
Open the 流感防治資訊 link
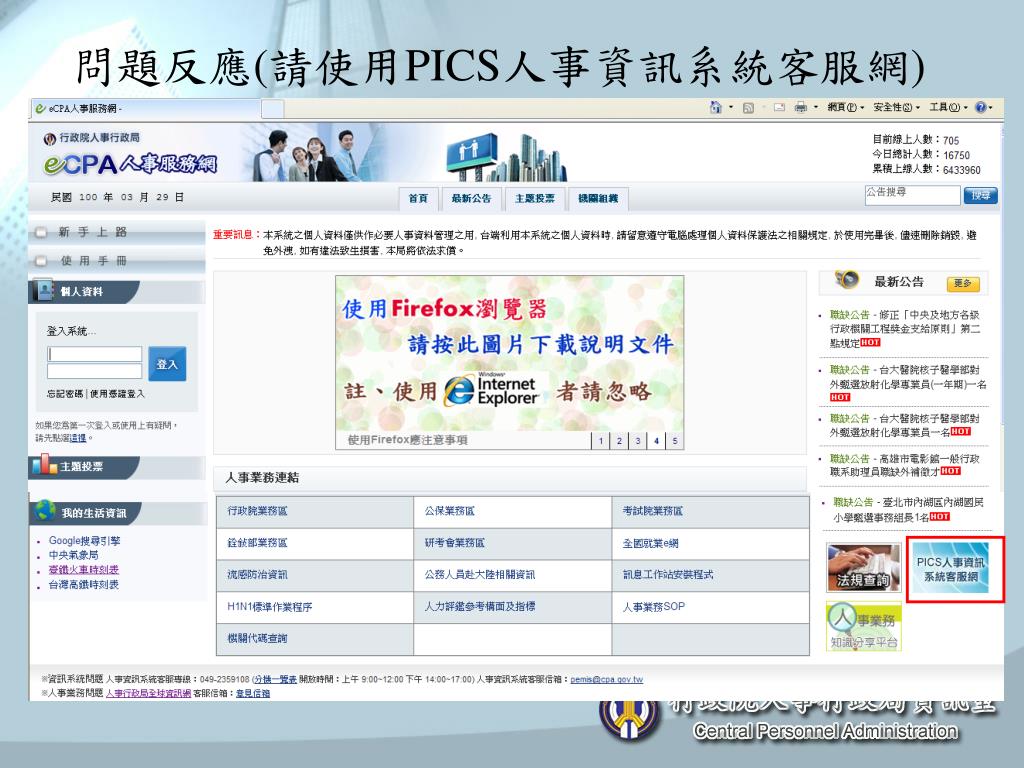point(257,575)
